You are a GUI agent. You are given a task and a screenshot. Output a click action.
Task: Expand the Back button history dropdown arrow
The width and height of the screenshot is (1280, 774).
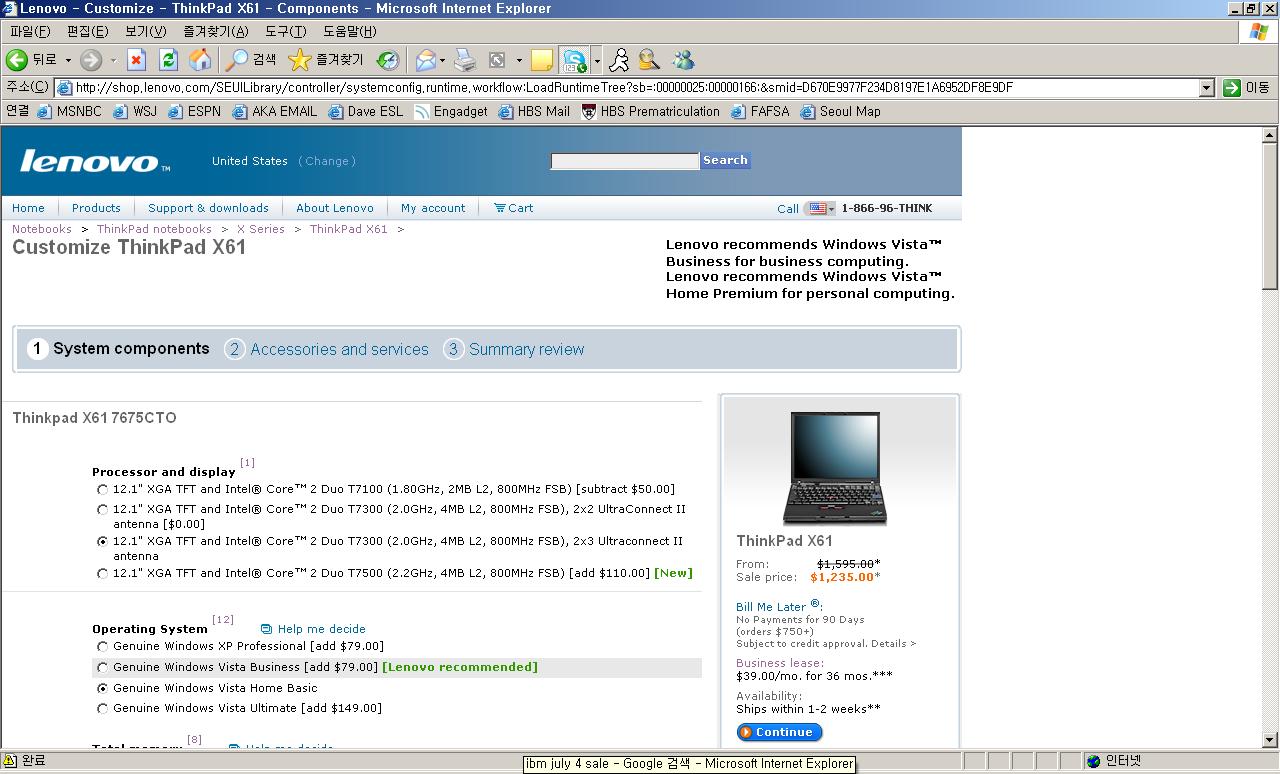[68, 60]
